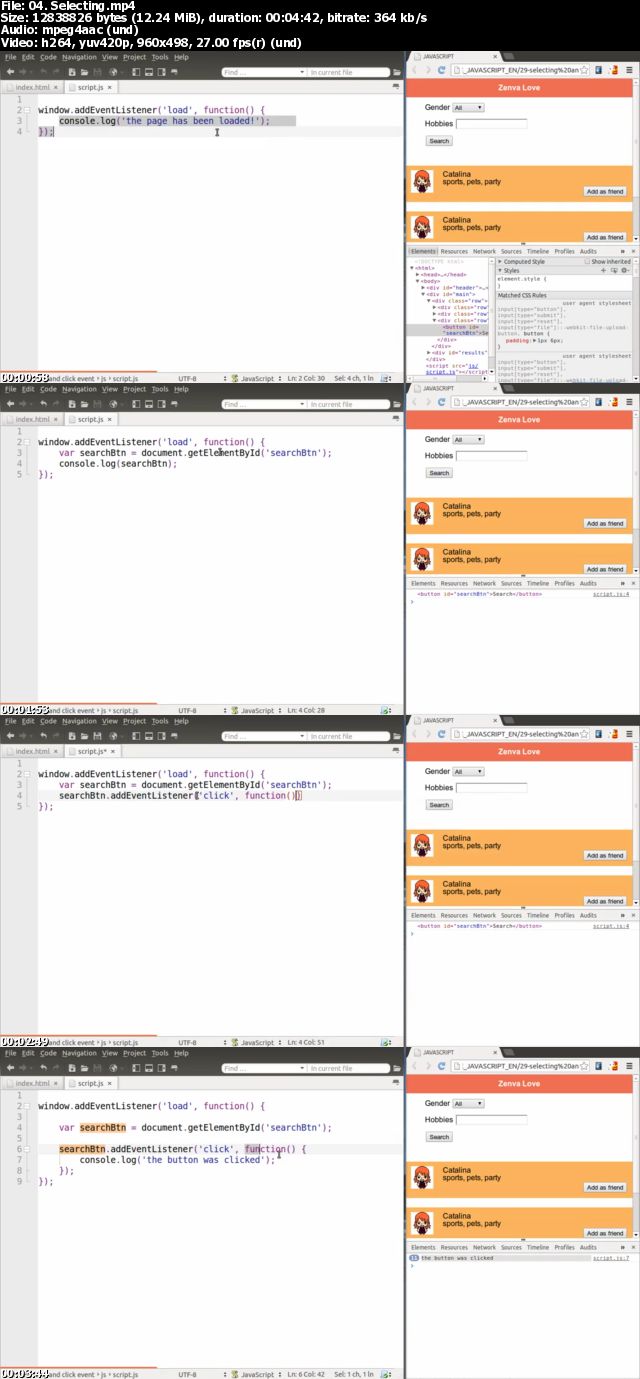Collapse code fold at line 2, 00:00:58 frame

tap(27, 109)
